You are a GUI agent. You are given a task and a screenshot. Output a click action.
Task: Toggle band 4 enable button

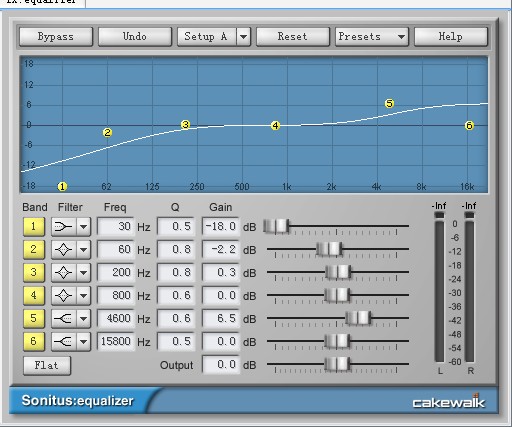[x=34, y=296]
